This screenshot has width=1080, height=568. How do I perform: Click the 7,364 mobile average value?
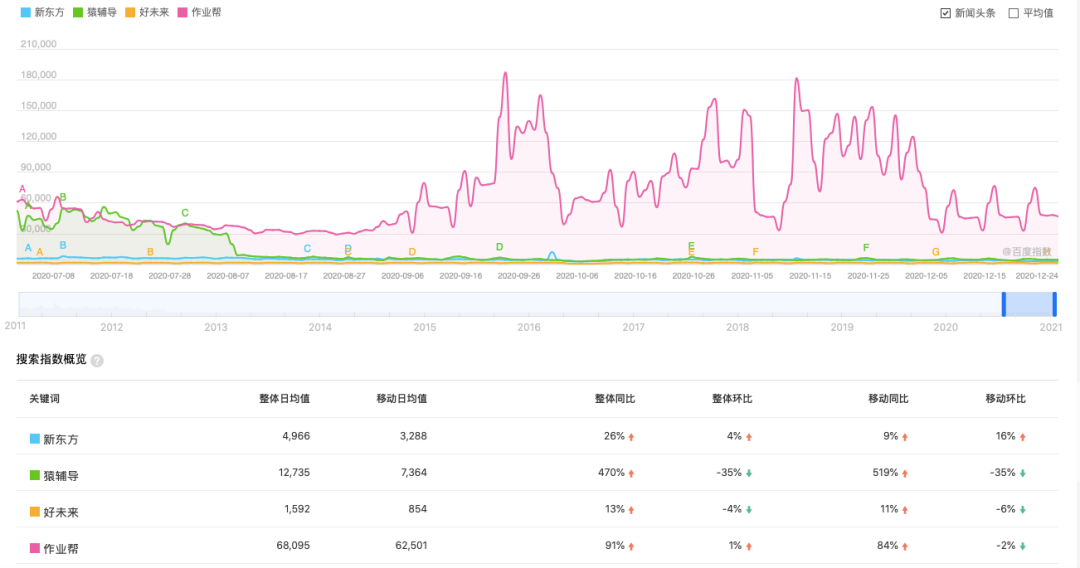point(414,472)
